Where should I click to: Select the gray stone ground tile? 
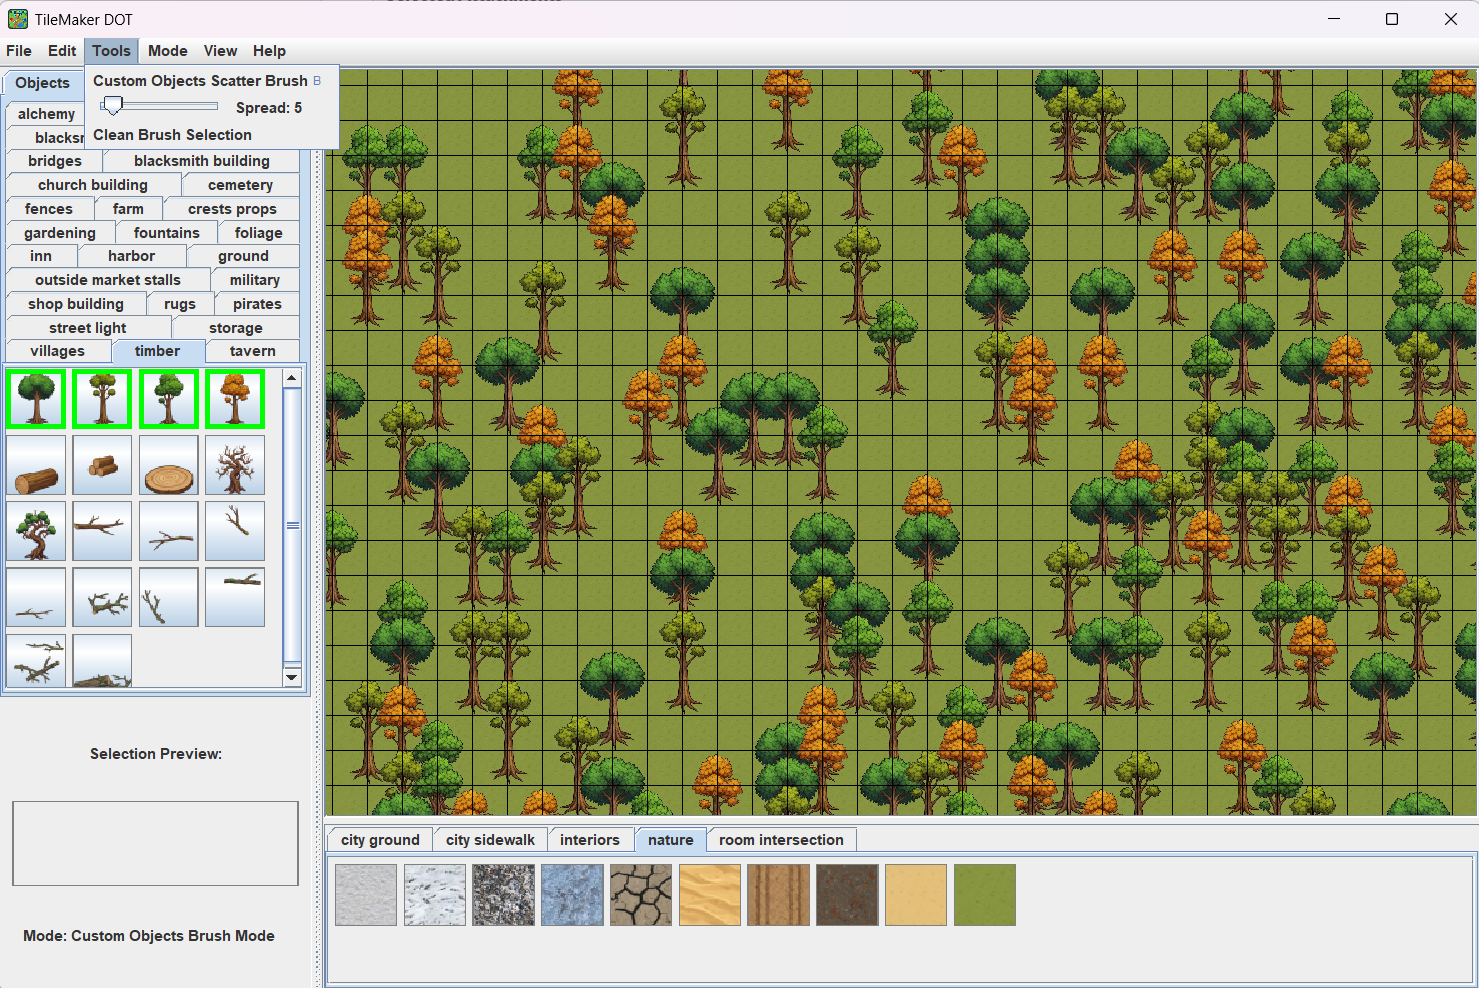[366, 895]
